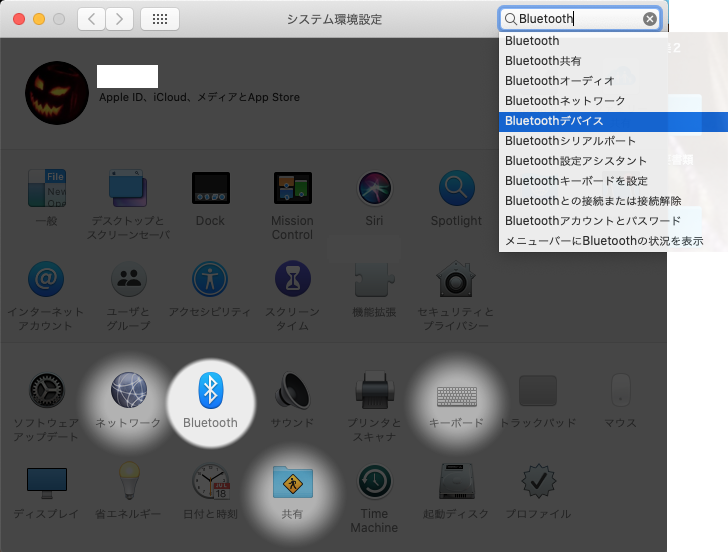Screen dimensions: 728x552
Task: Click inside the Bluetooth search field
Action: click(x=575, y=19)
